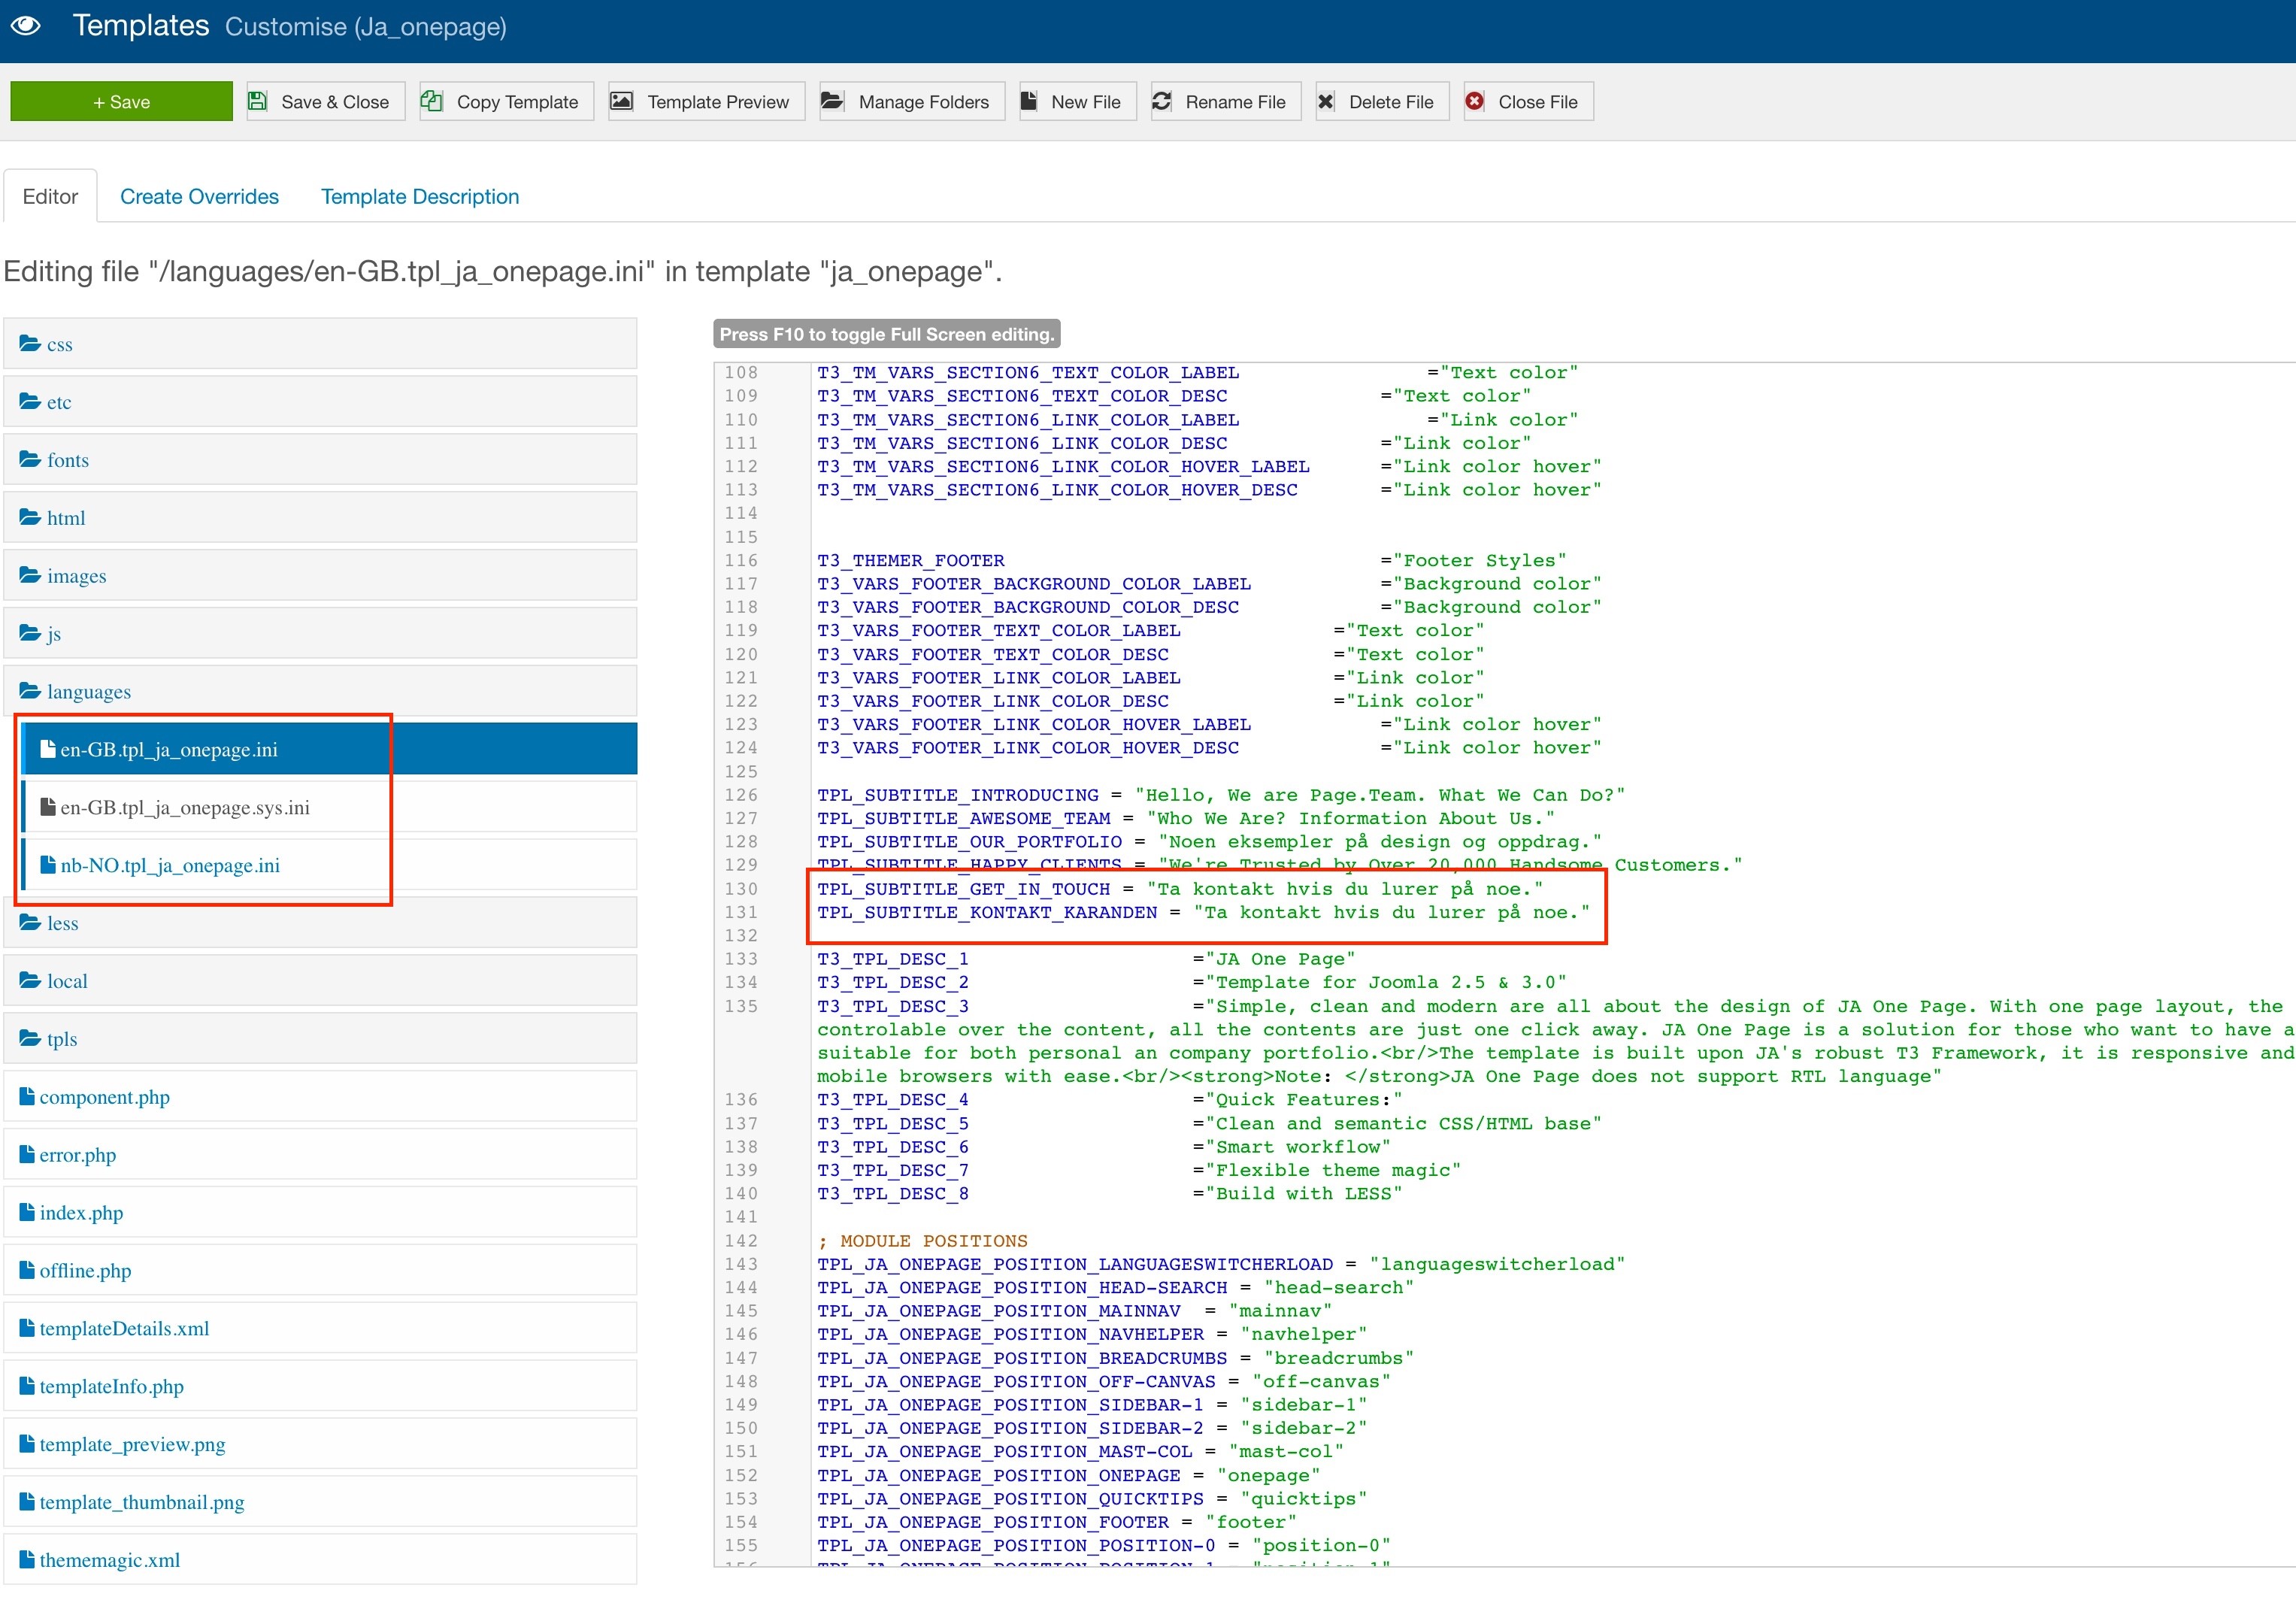Expand the html folder
The height and width of the screenshot is (1615, 2296).
(x=66, y=518)
